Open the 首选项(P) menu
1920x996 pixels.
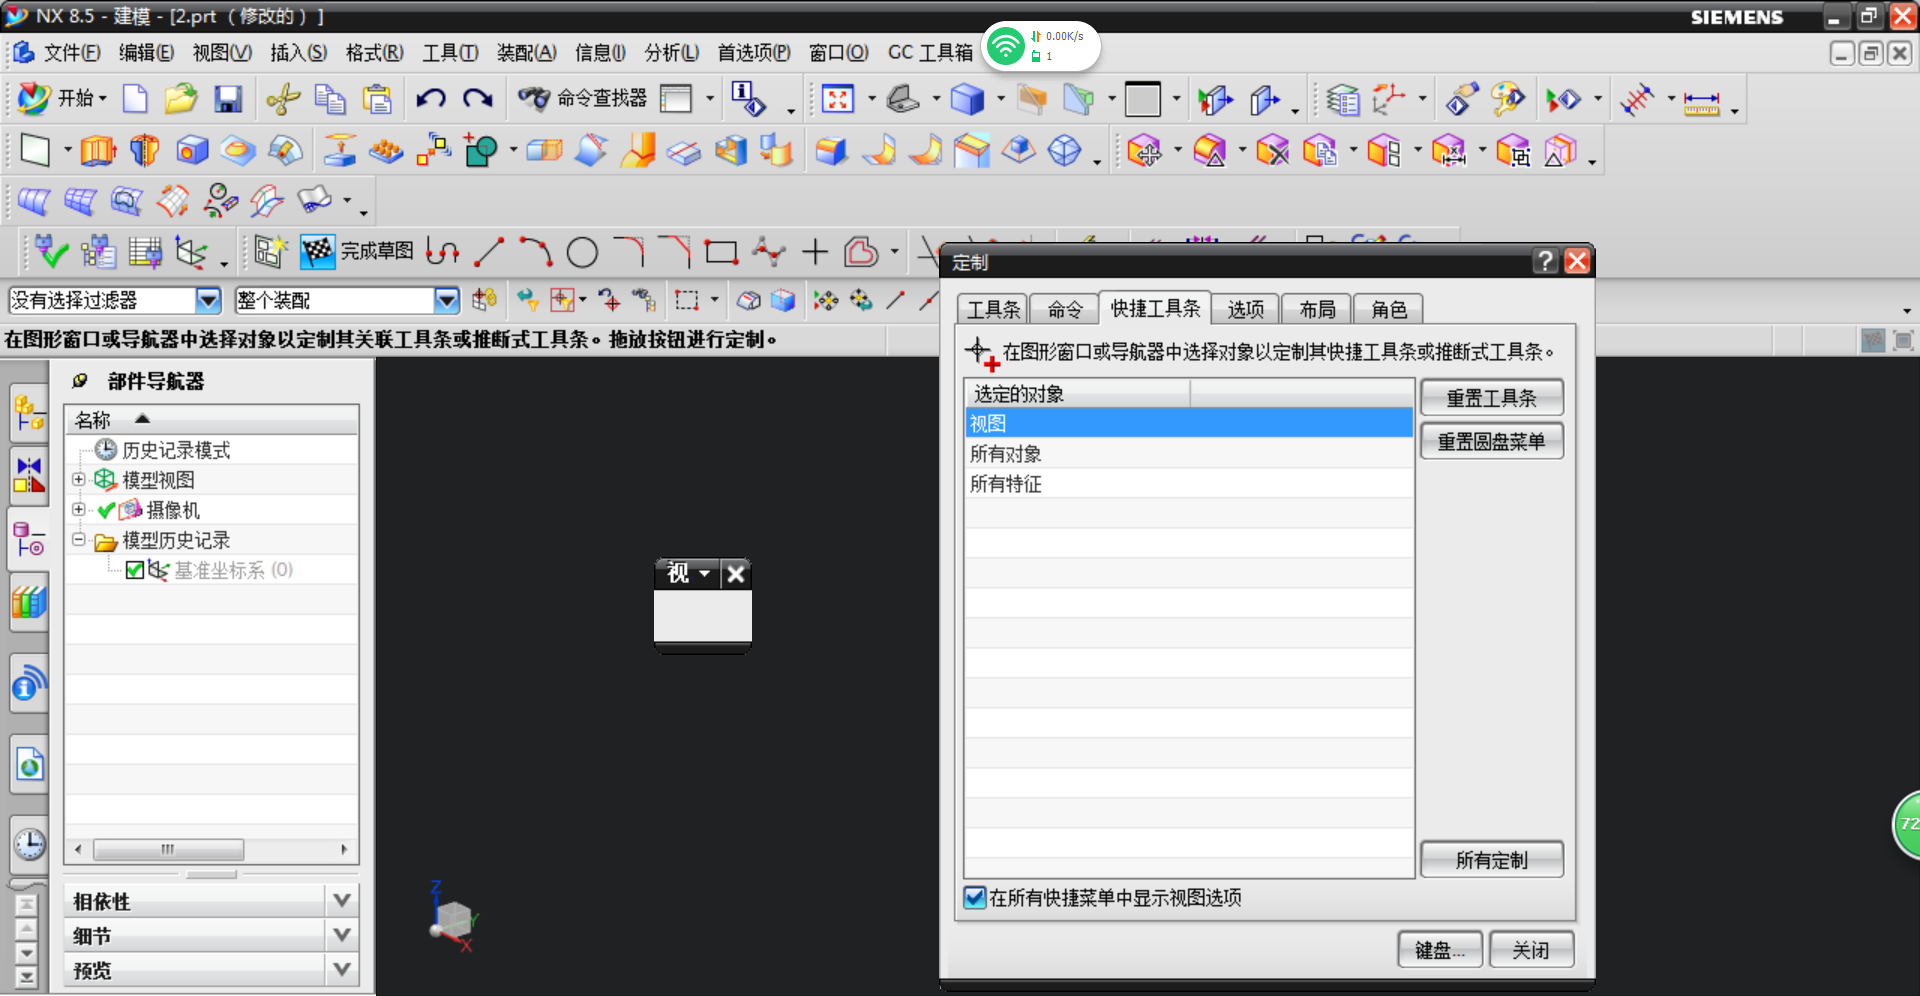click(754, 52)
